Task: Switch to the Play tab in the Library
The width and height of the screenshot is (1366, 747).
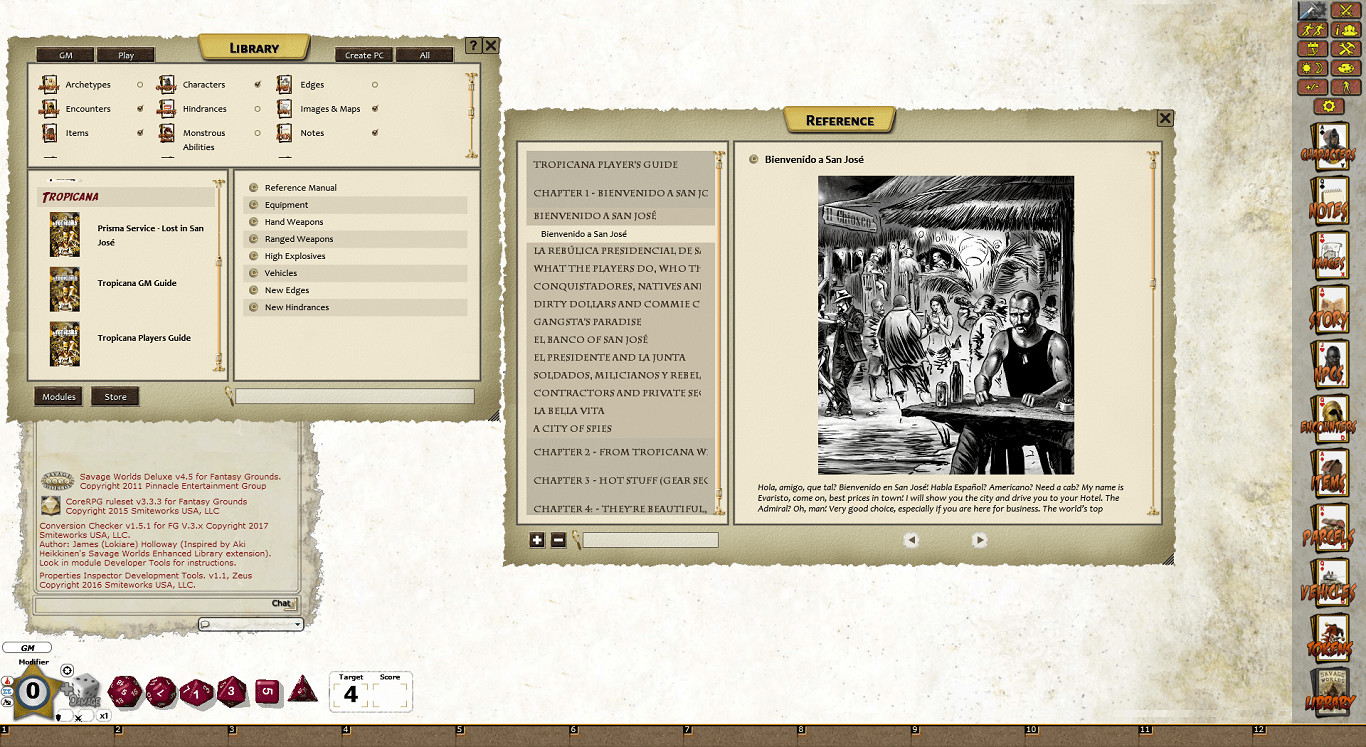Action: [126, 54]
